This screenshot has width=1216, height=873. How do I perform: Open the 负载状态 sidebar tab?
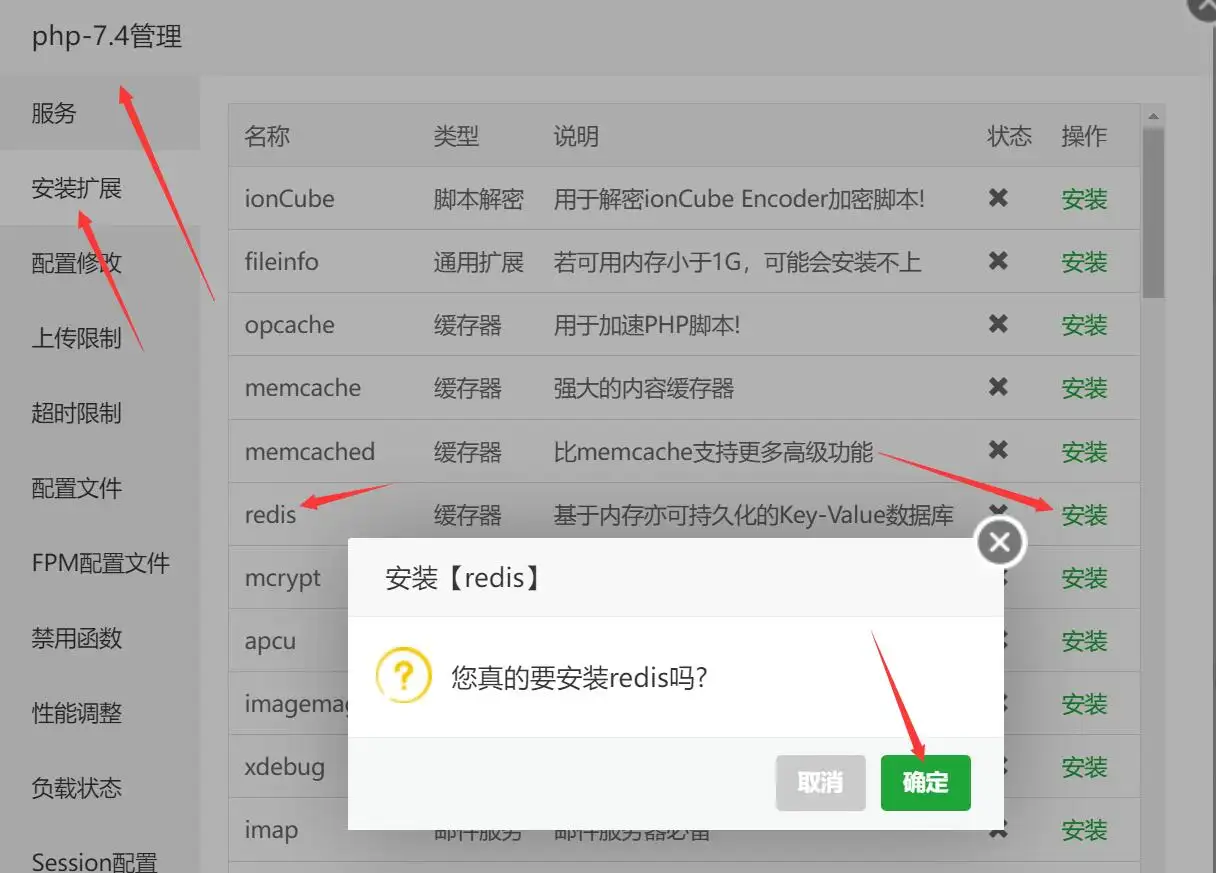100,788
